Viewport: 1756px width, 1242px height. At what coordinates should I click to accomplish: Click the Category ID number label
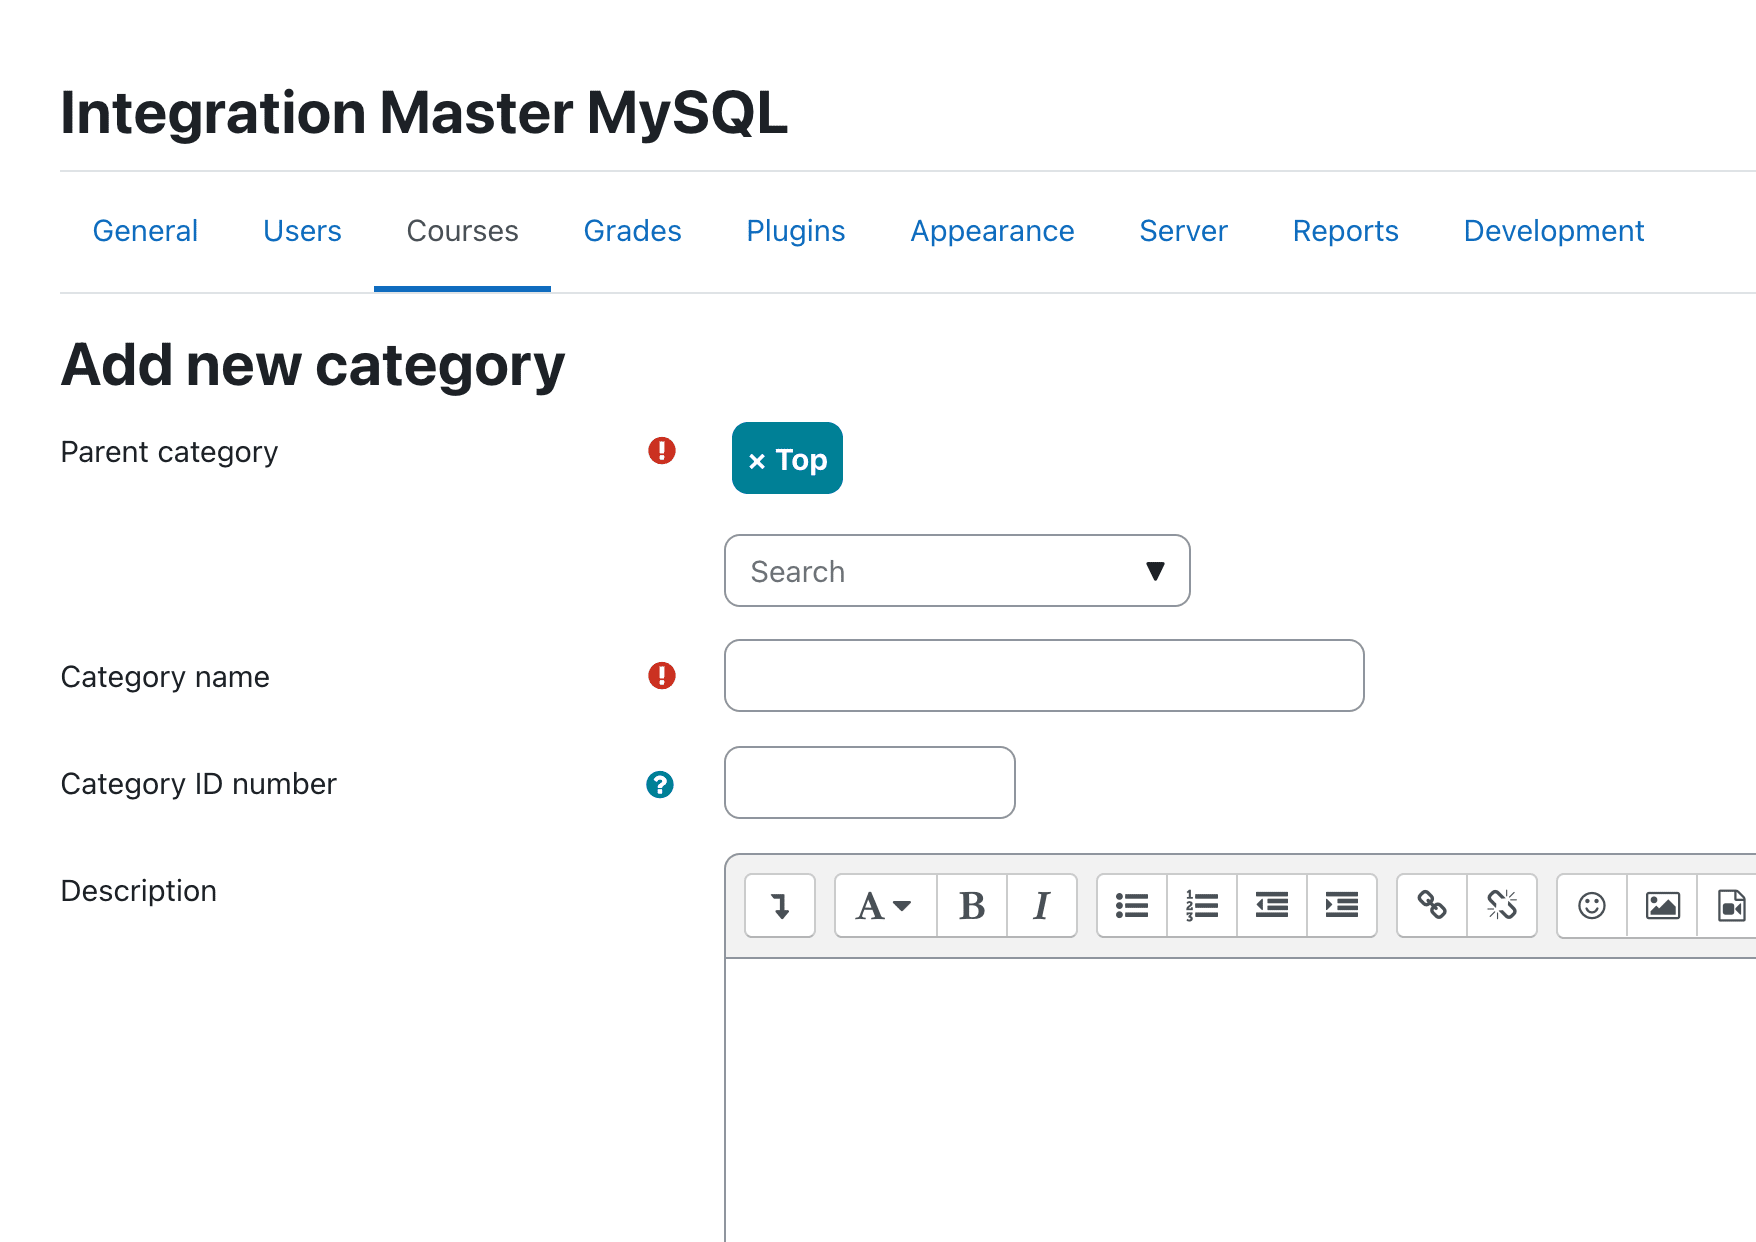coord(198,784)
